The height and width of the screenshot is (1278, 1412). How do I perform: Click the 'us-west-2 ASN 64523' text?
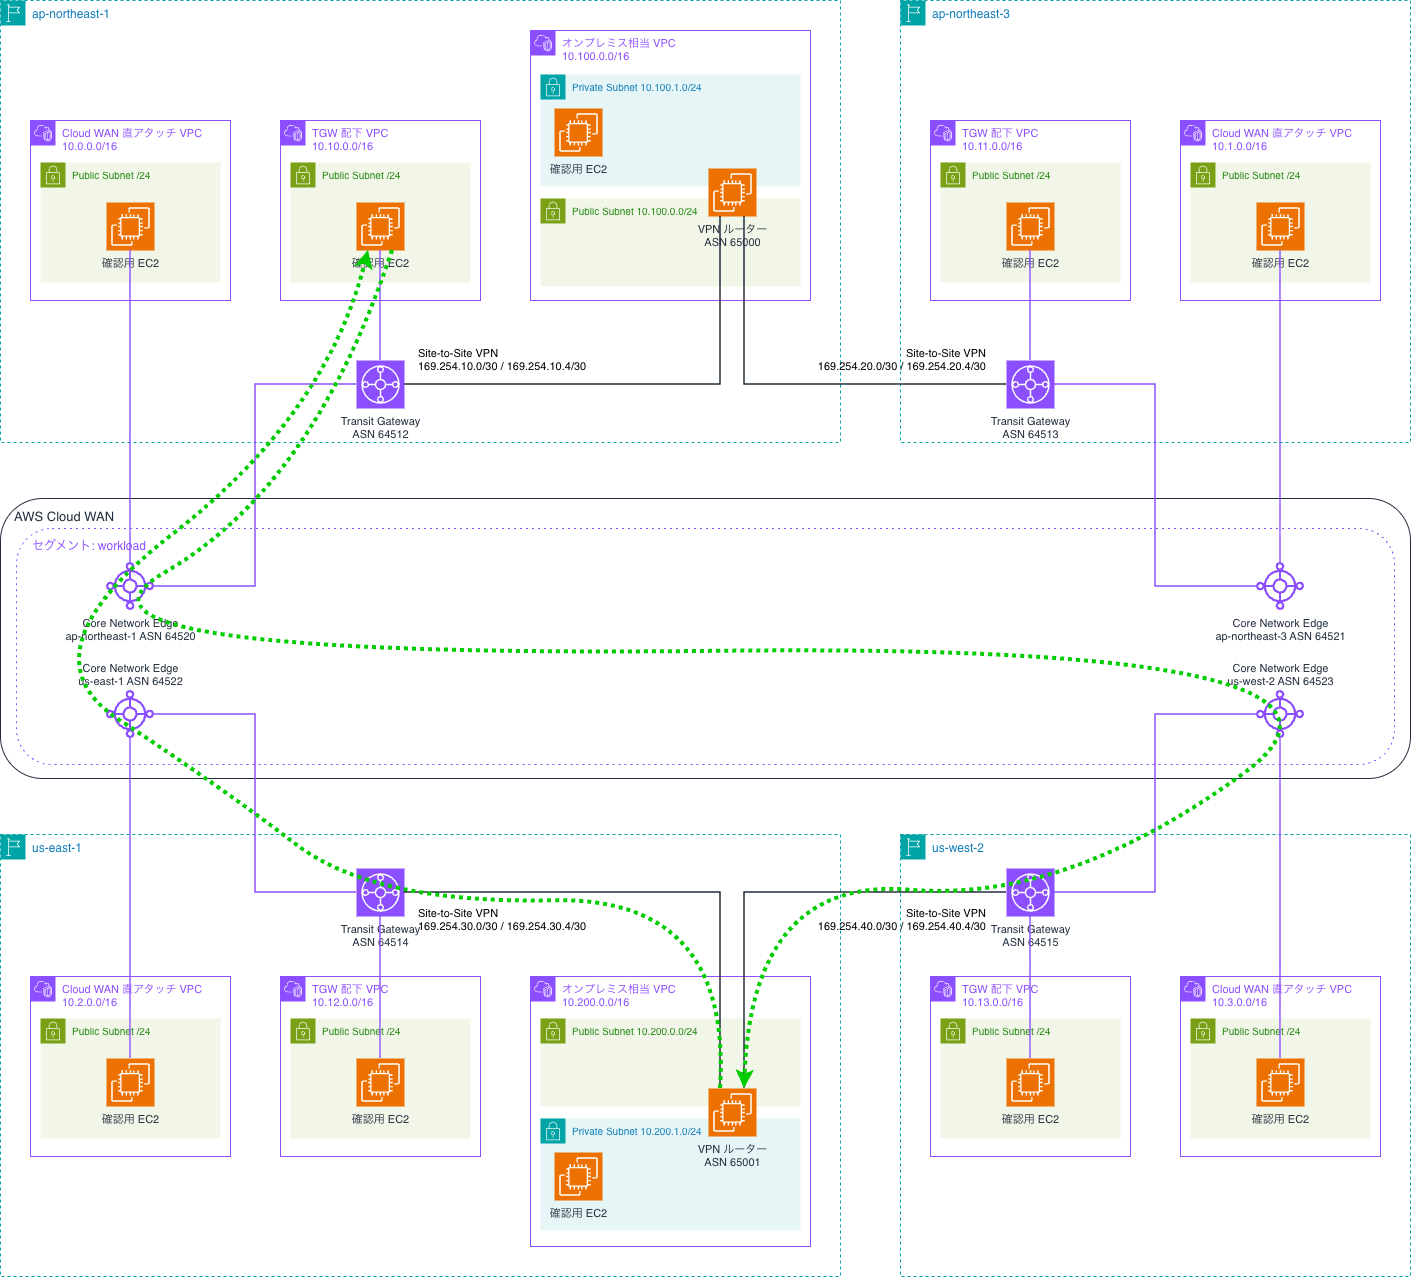tap(1280, 682)
